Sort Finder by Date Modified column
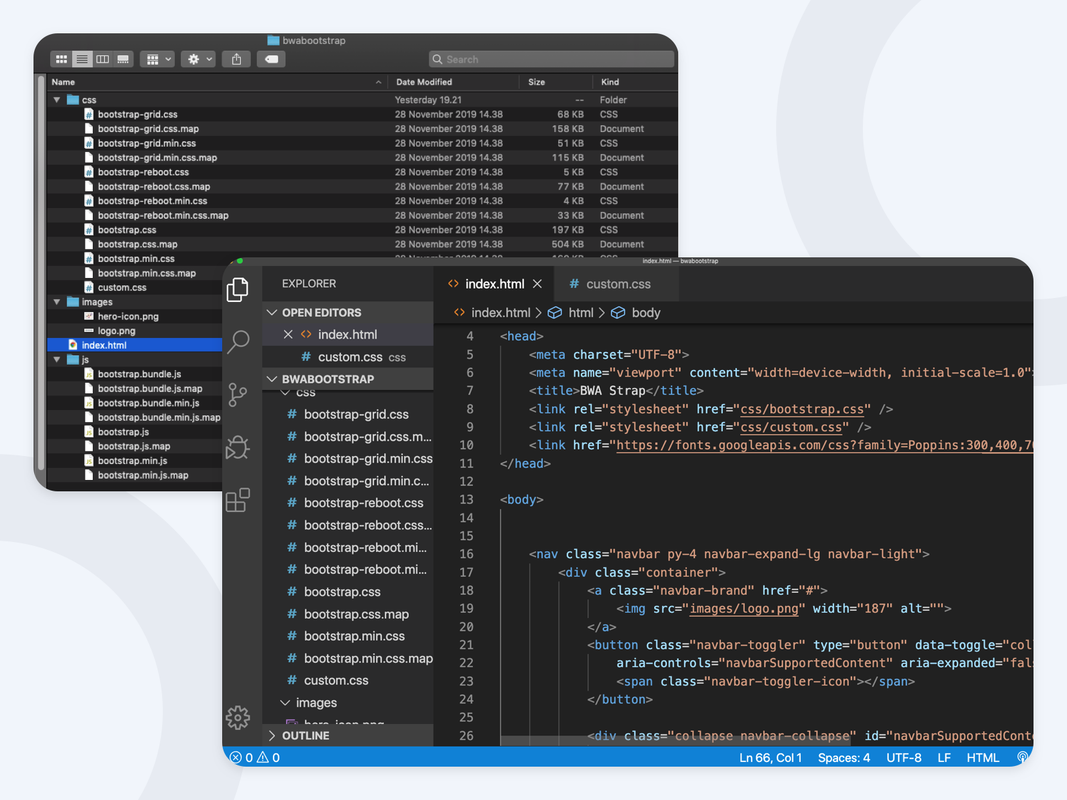The image size is (1067, 800). (x=453, y=82)
